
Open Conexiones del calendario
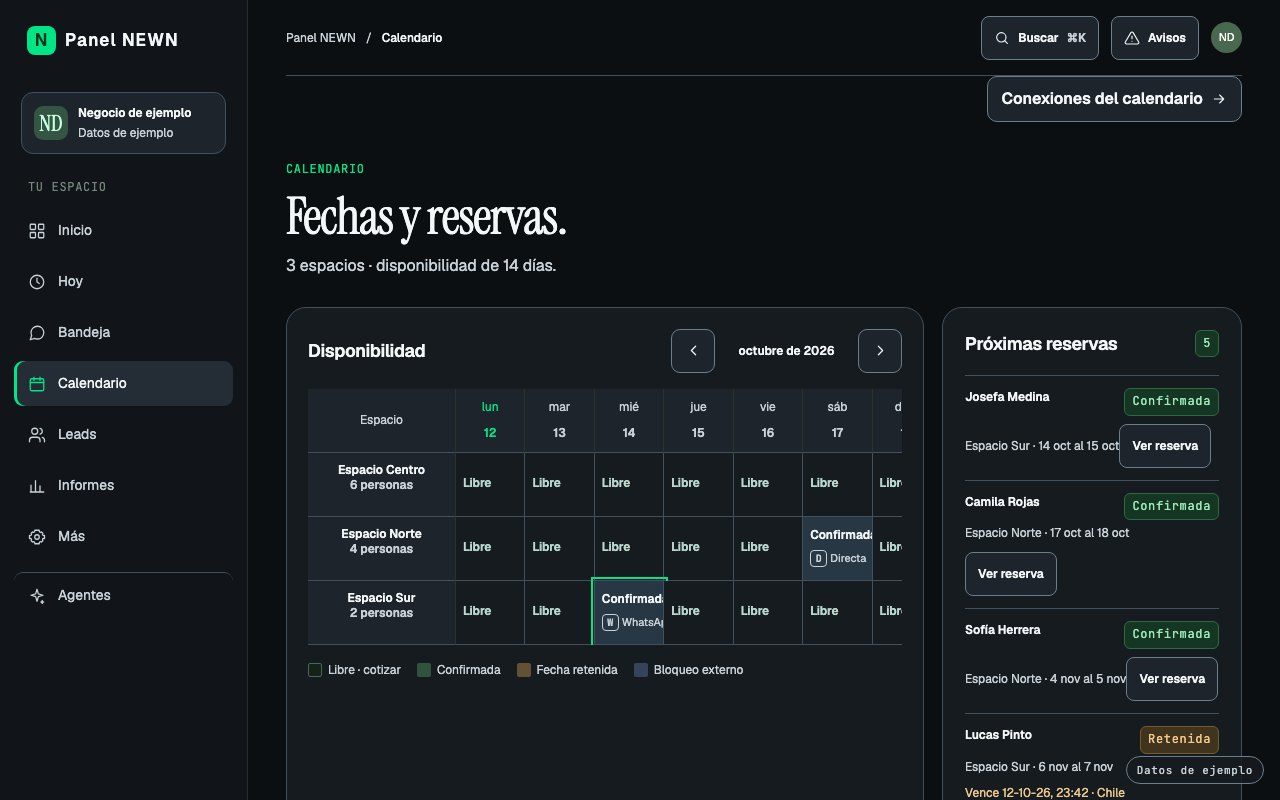click(1114, 99)
